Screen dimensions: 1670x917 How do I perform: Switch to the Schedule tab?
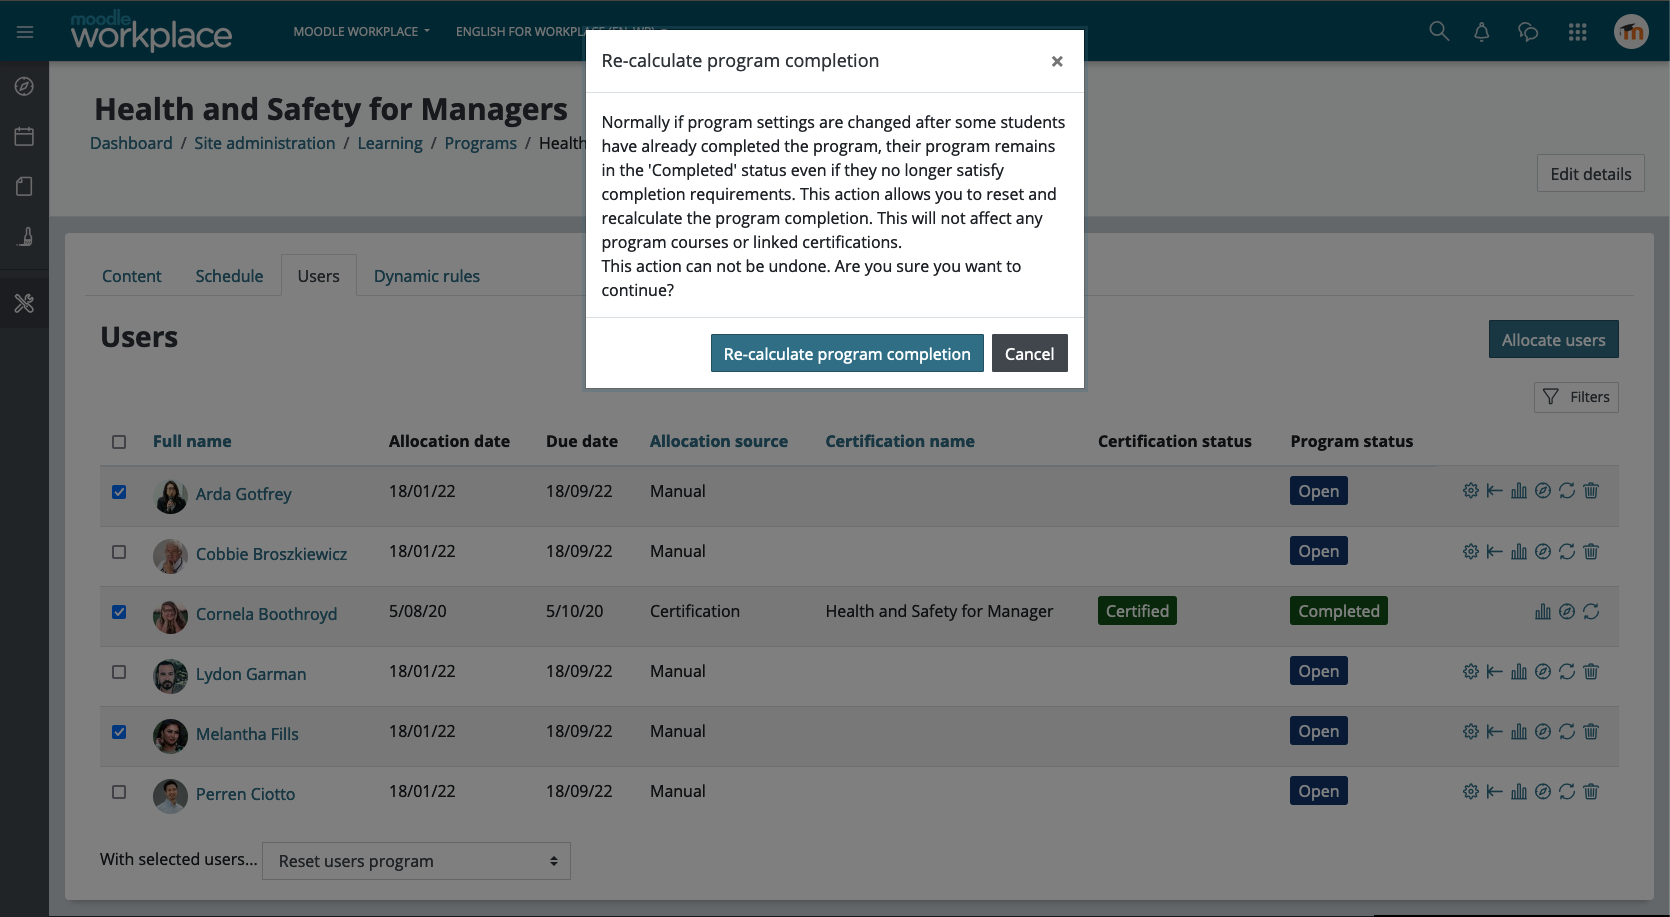coord(229,276)
